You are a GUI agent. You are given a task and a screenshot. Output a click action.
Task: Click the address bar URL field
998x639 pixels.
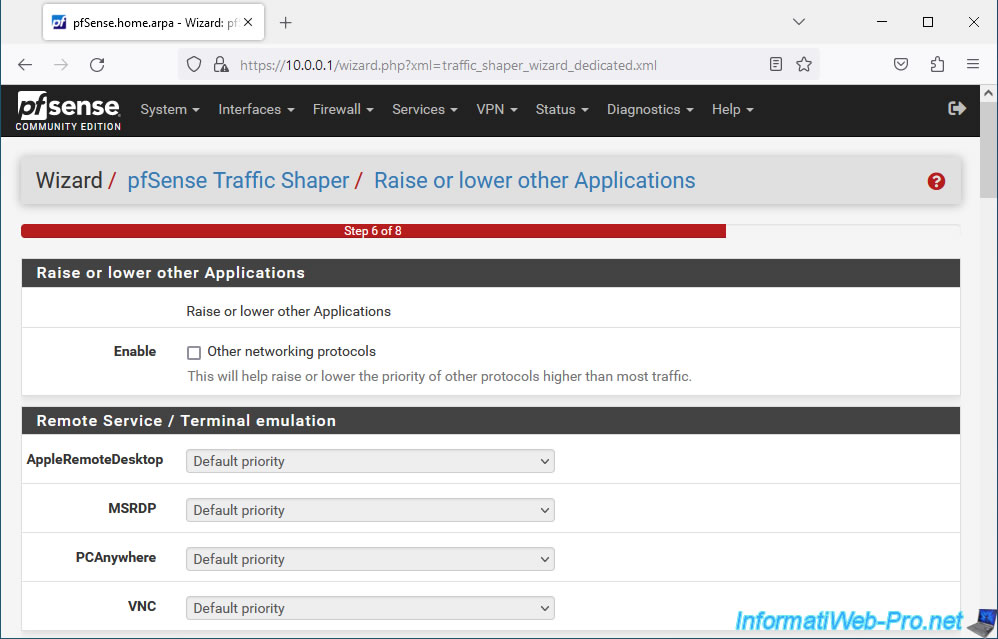pos(499,65)
